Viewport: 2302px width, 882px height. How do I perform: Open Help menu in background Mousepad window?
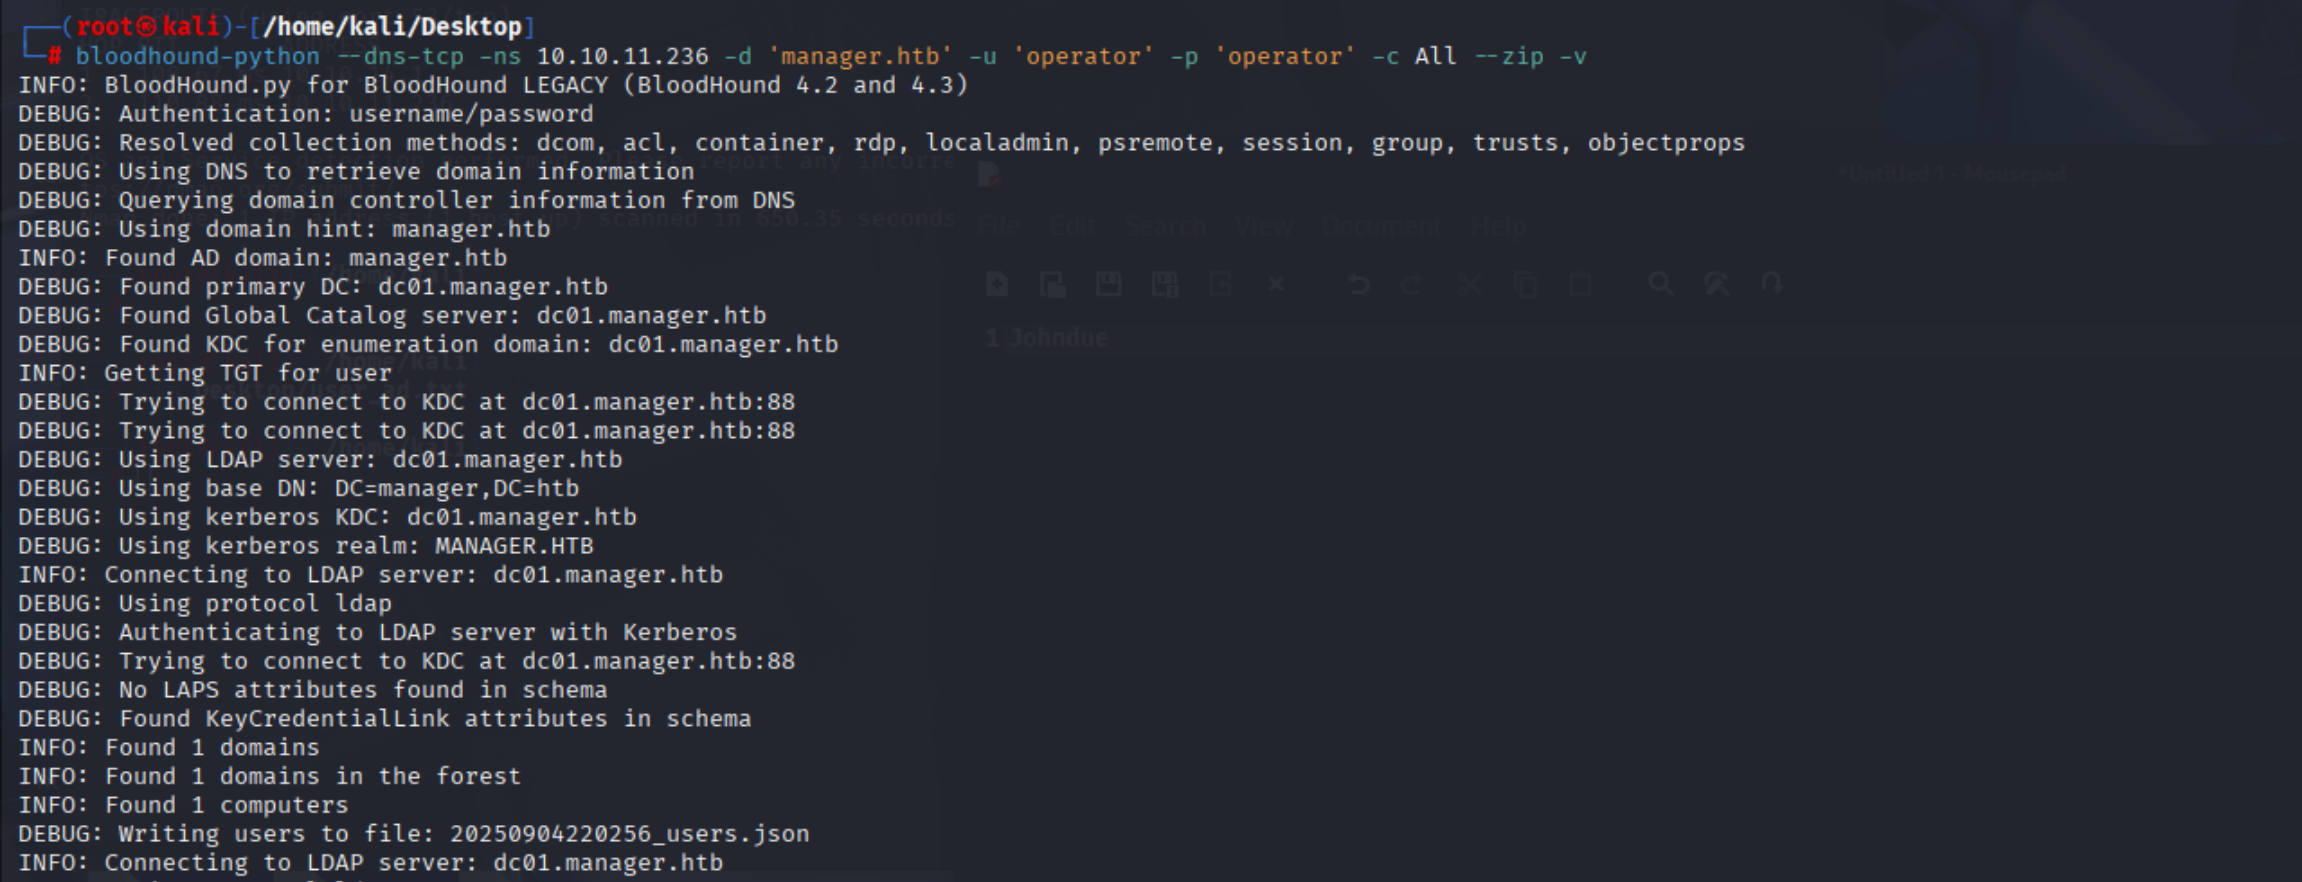[x=1498, y=227]
